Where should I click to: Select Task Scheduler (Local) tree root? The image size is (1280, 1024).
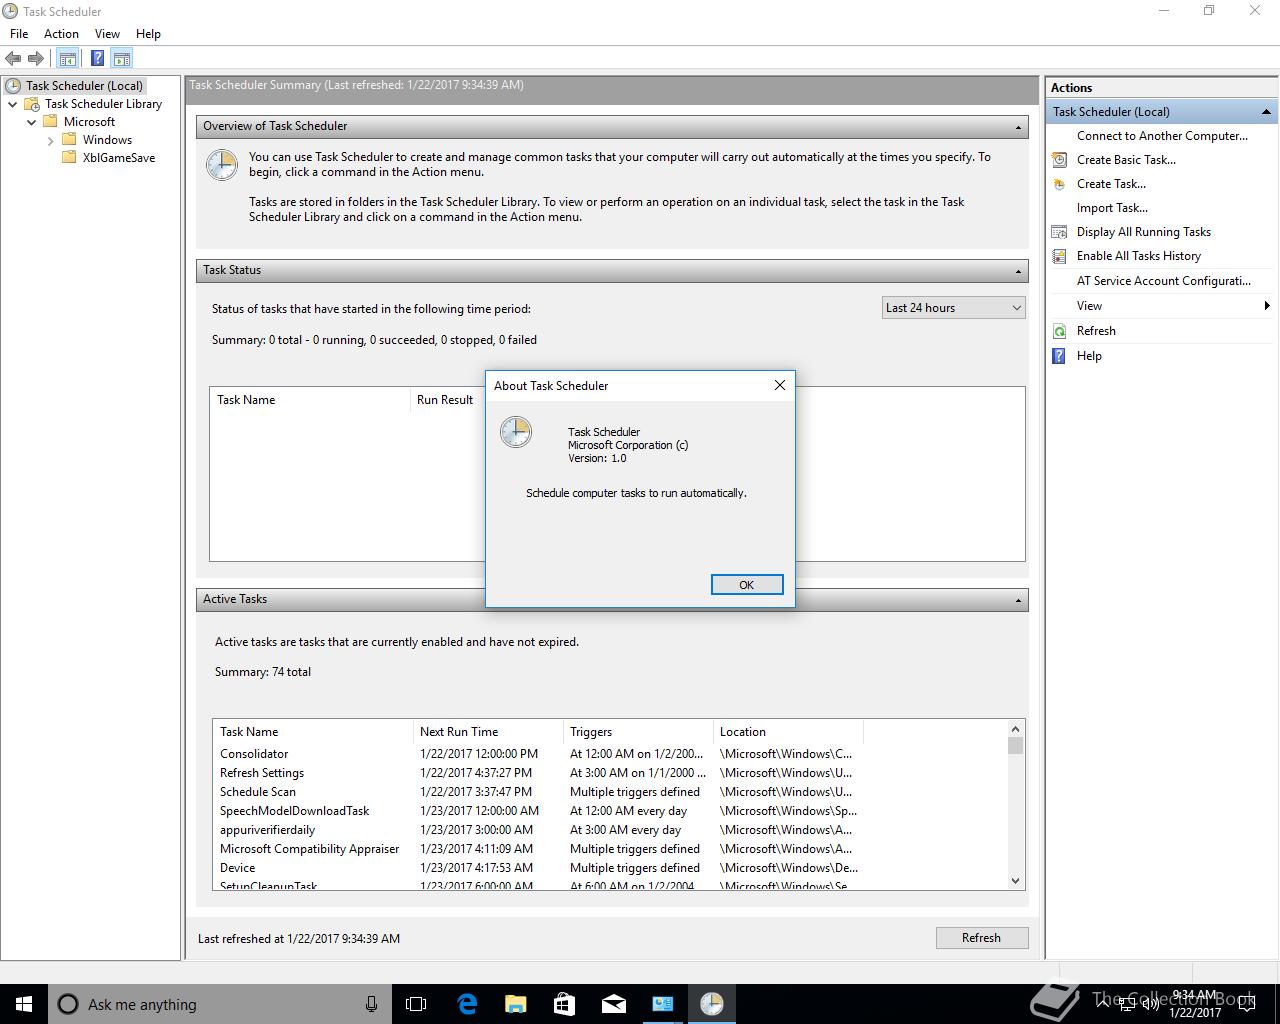pyautogui.click(x=84, y=86)
